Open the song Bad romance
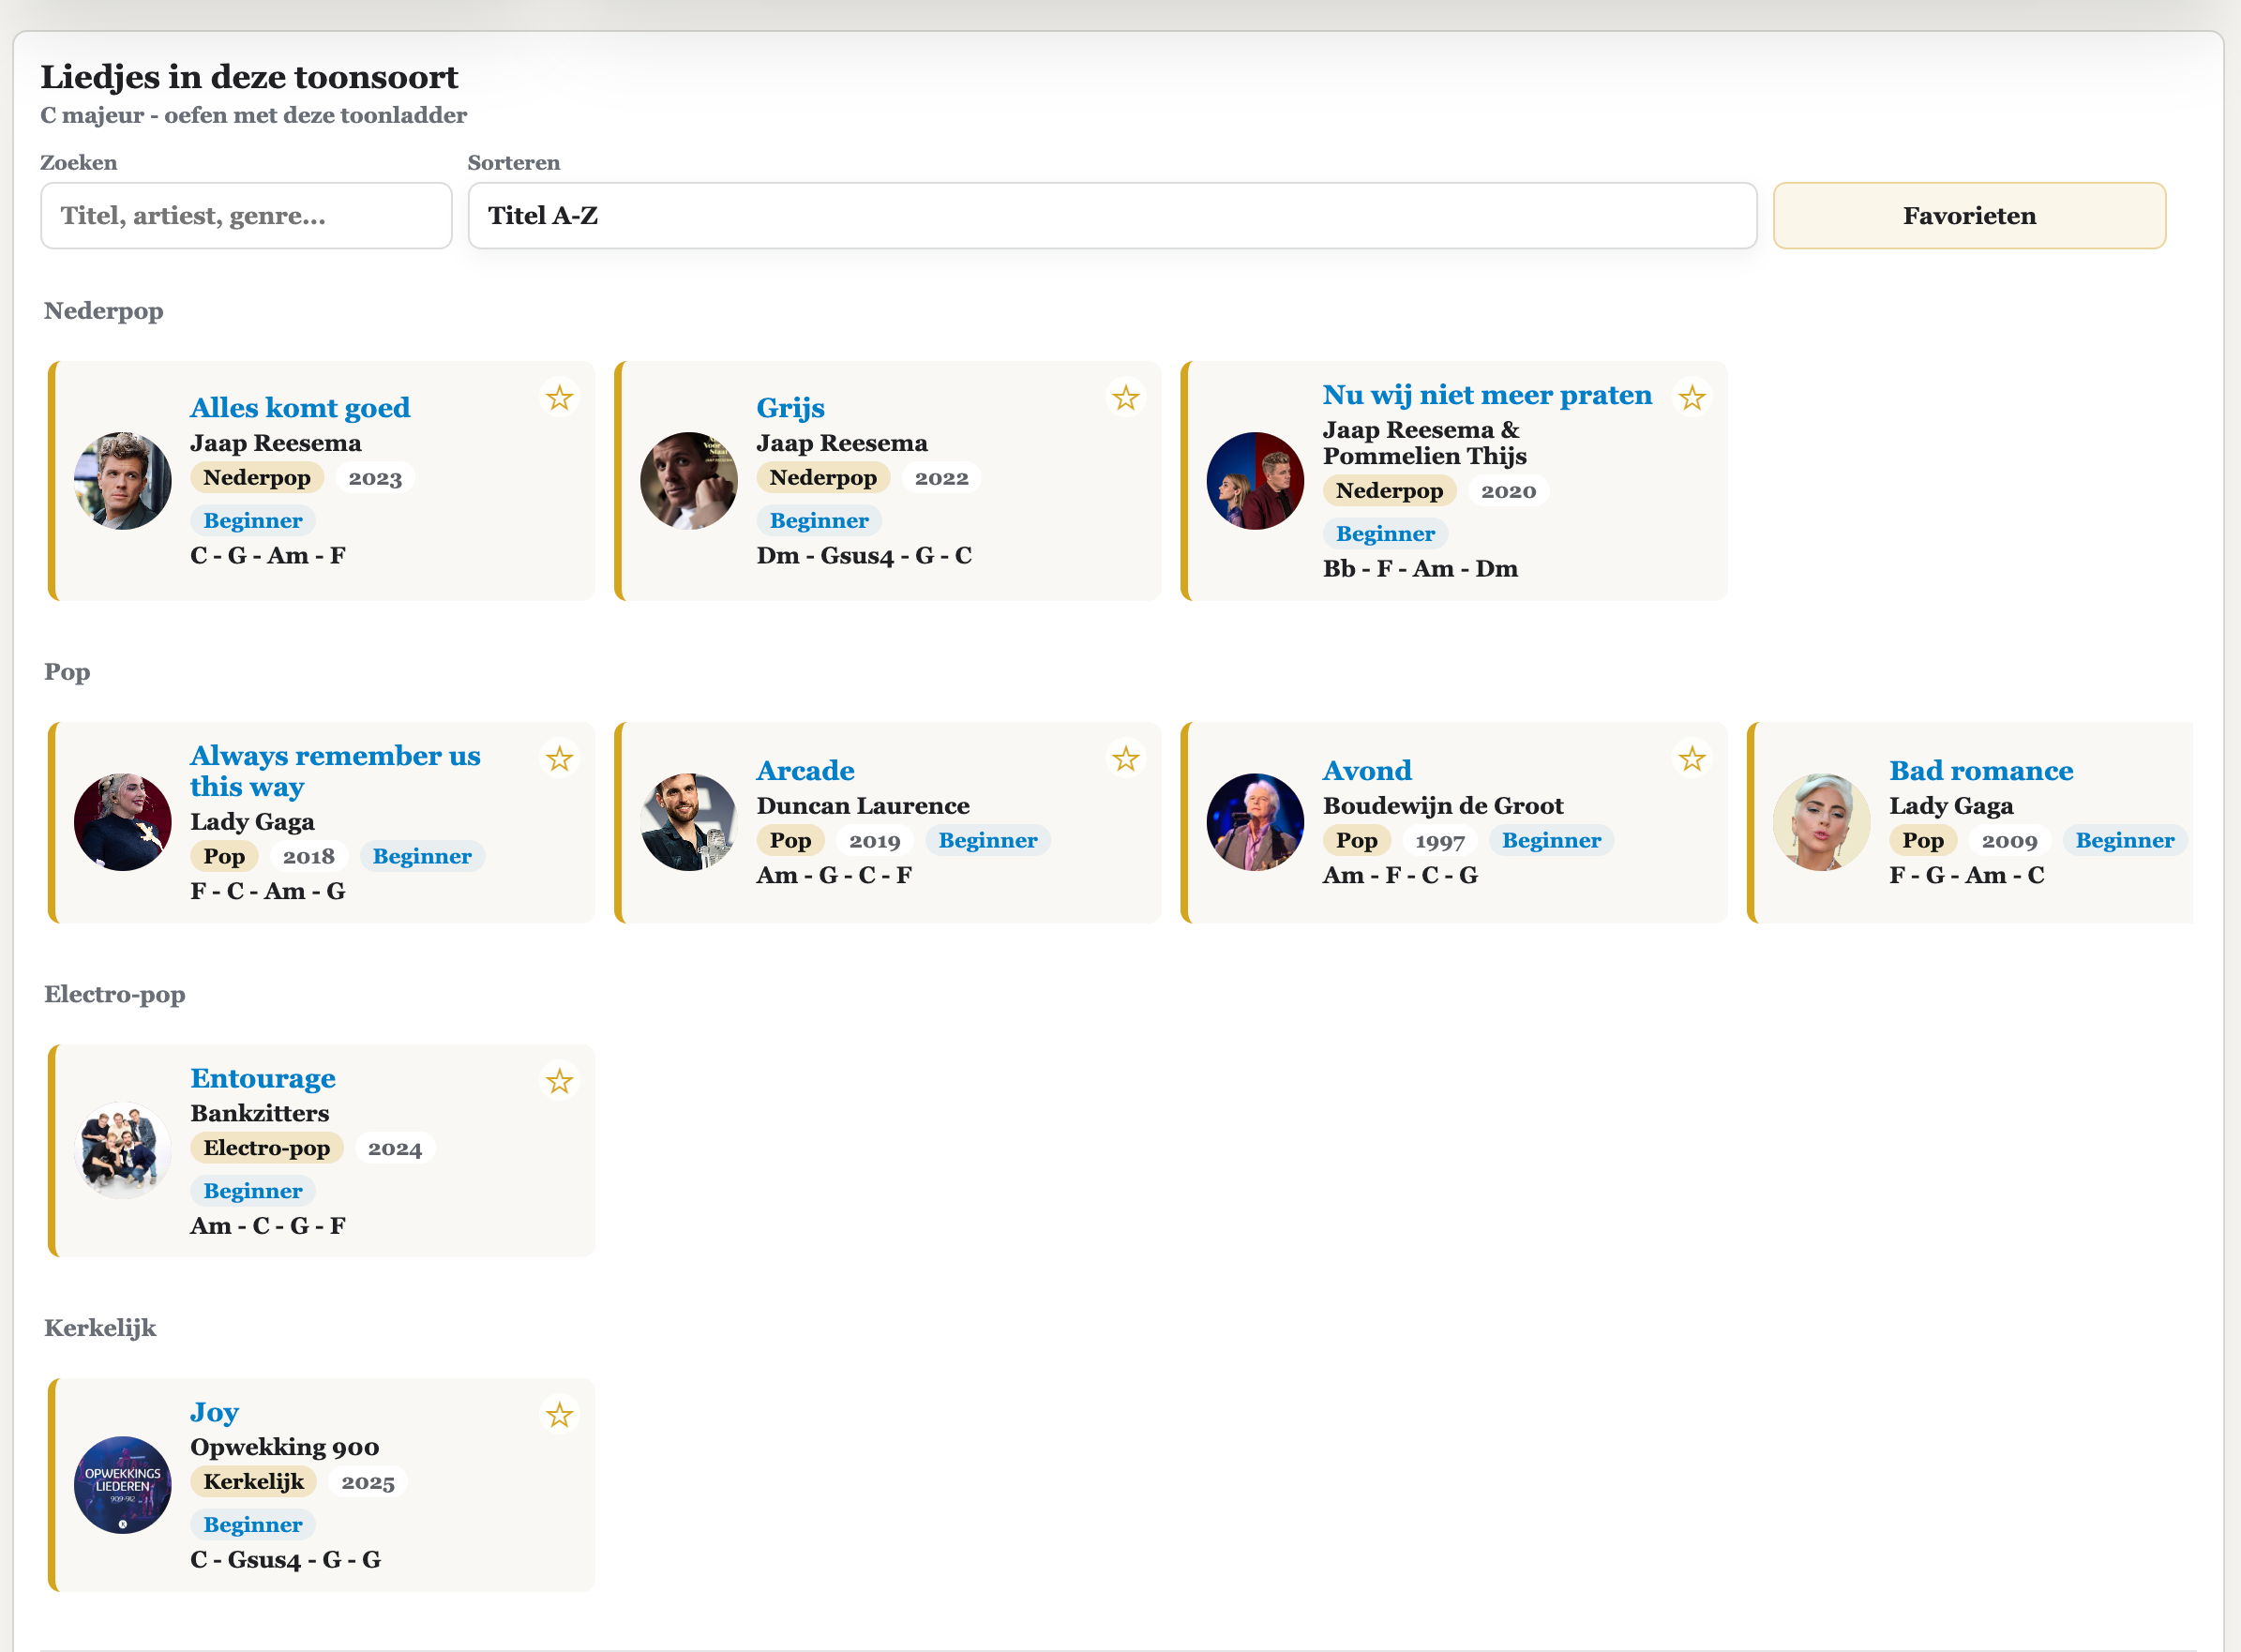The height and width of the screenshot is (1652, 2241). (x=1981, y=770)
